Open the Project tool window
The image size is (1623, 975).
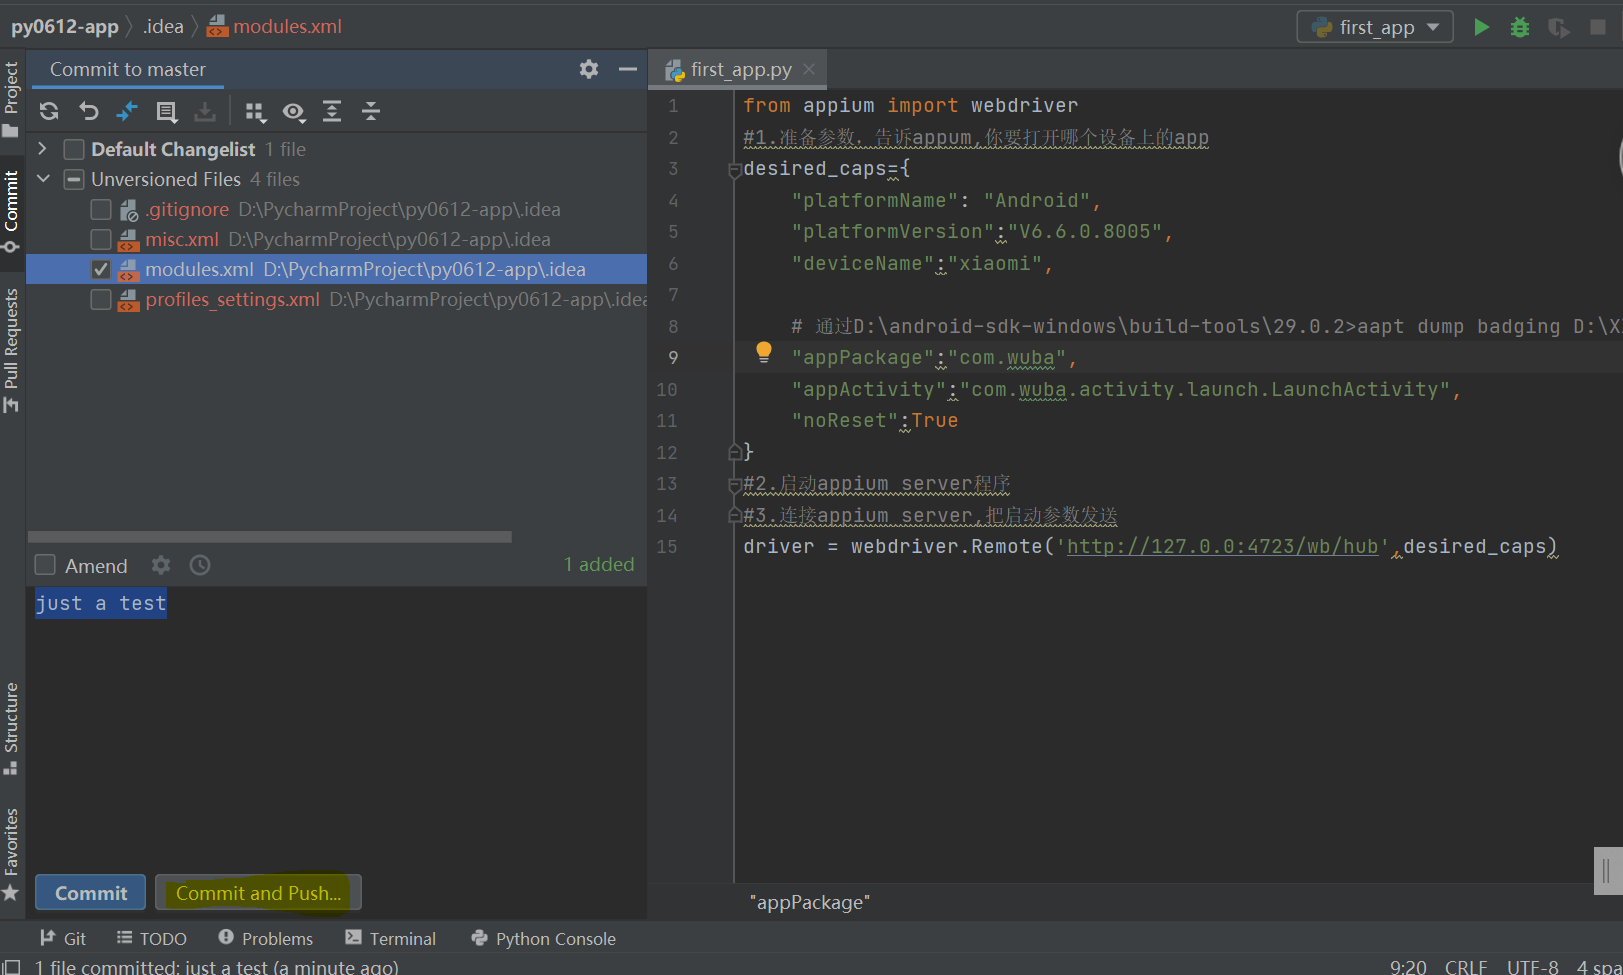pyautogui.click(x=11, y=98)
